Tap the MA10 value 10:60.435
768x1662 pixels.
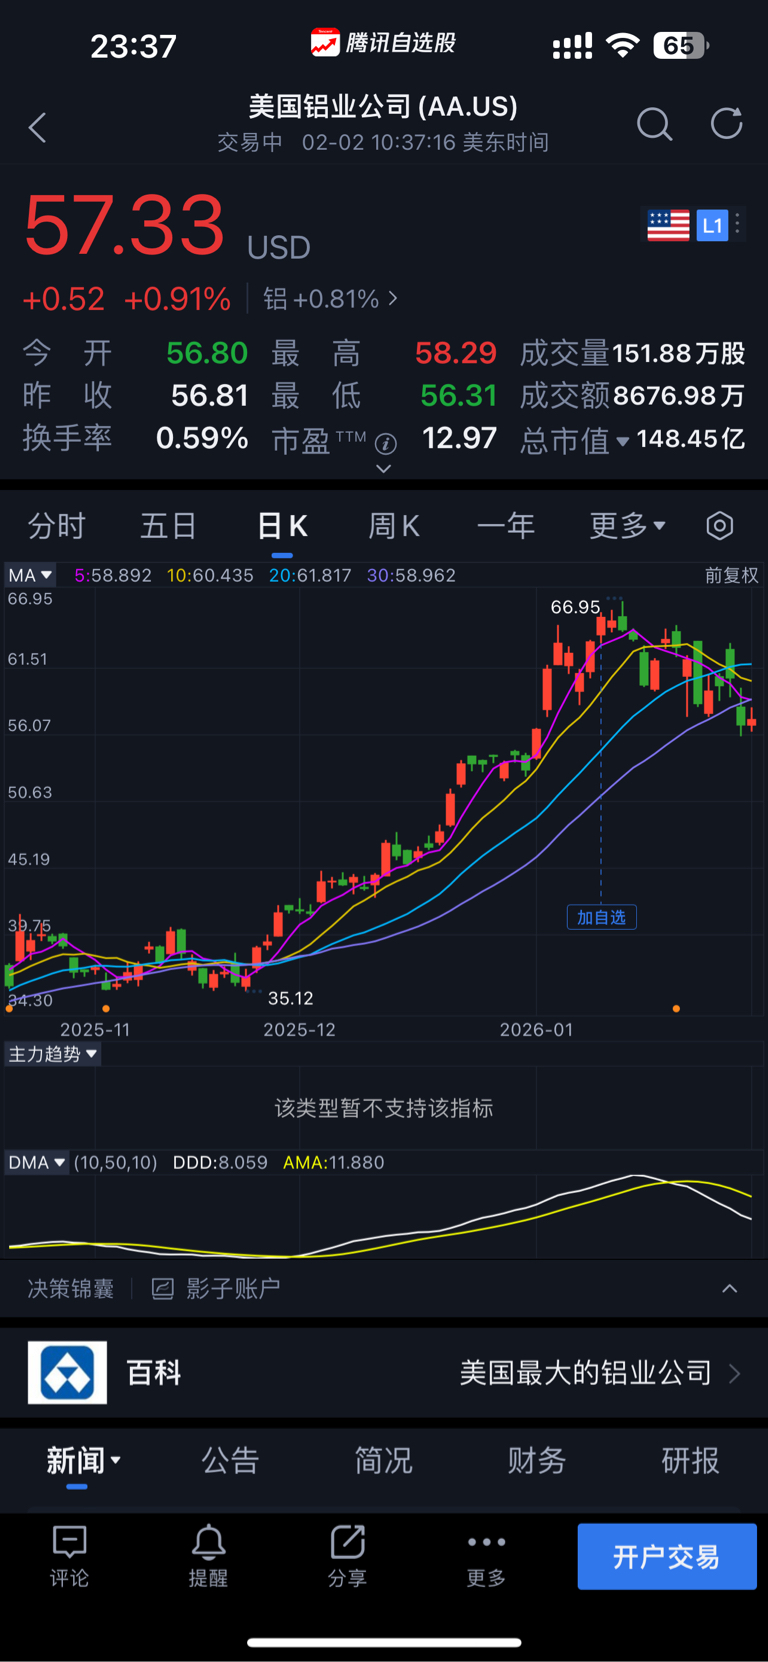pyautogui.click(x=210, y=575)
